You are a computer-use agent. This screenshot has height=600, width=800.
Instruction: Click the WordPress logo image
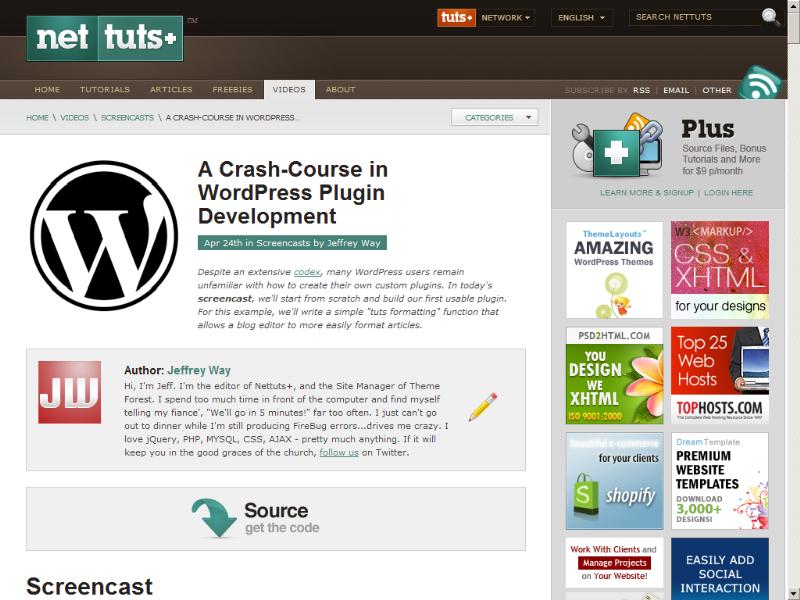pos(104,235)
